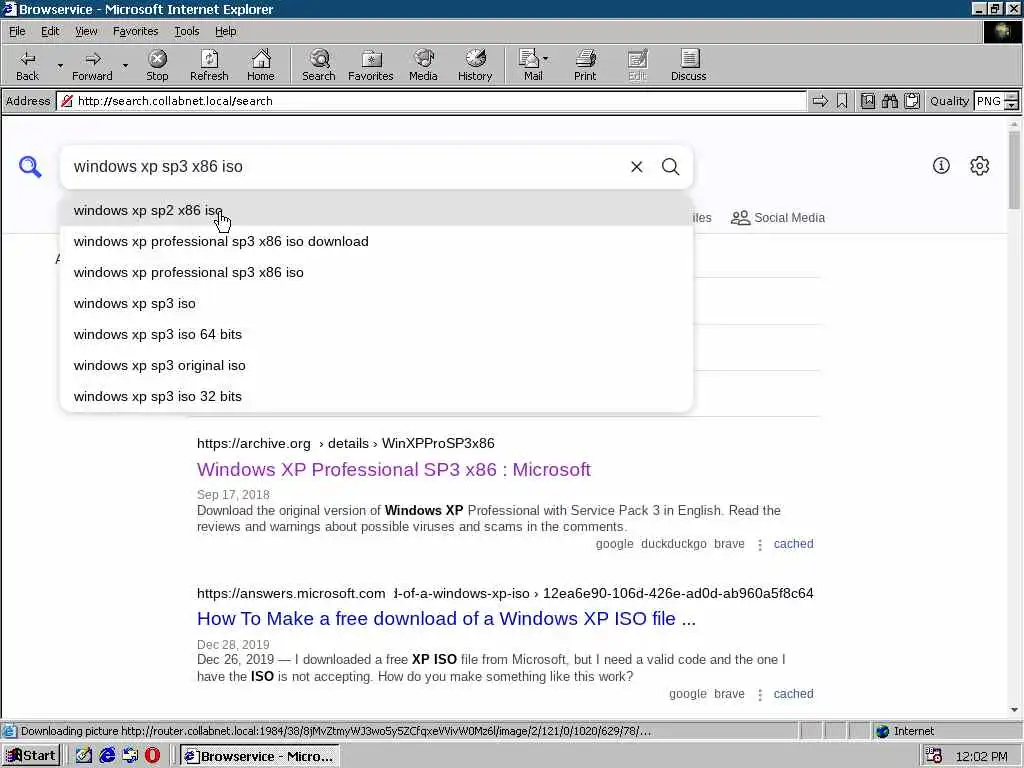Click the clipboard icon in toolbar
This screenshot has width=1024, height=768.
point(912,101)
